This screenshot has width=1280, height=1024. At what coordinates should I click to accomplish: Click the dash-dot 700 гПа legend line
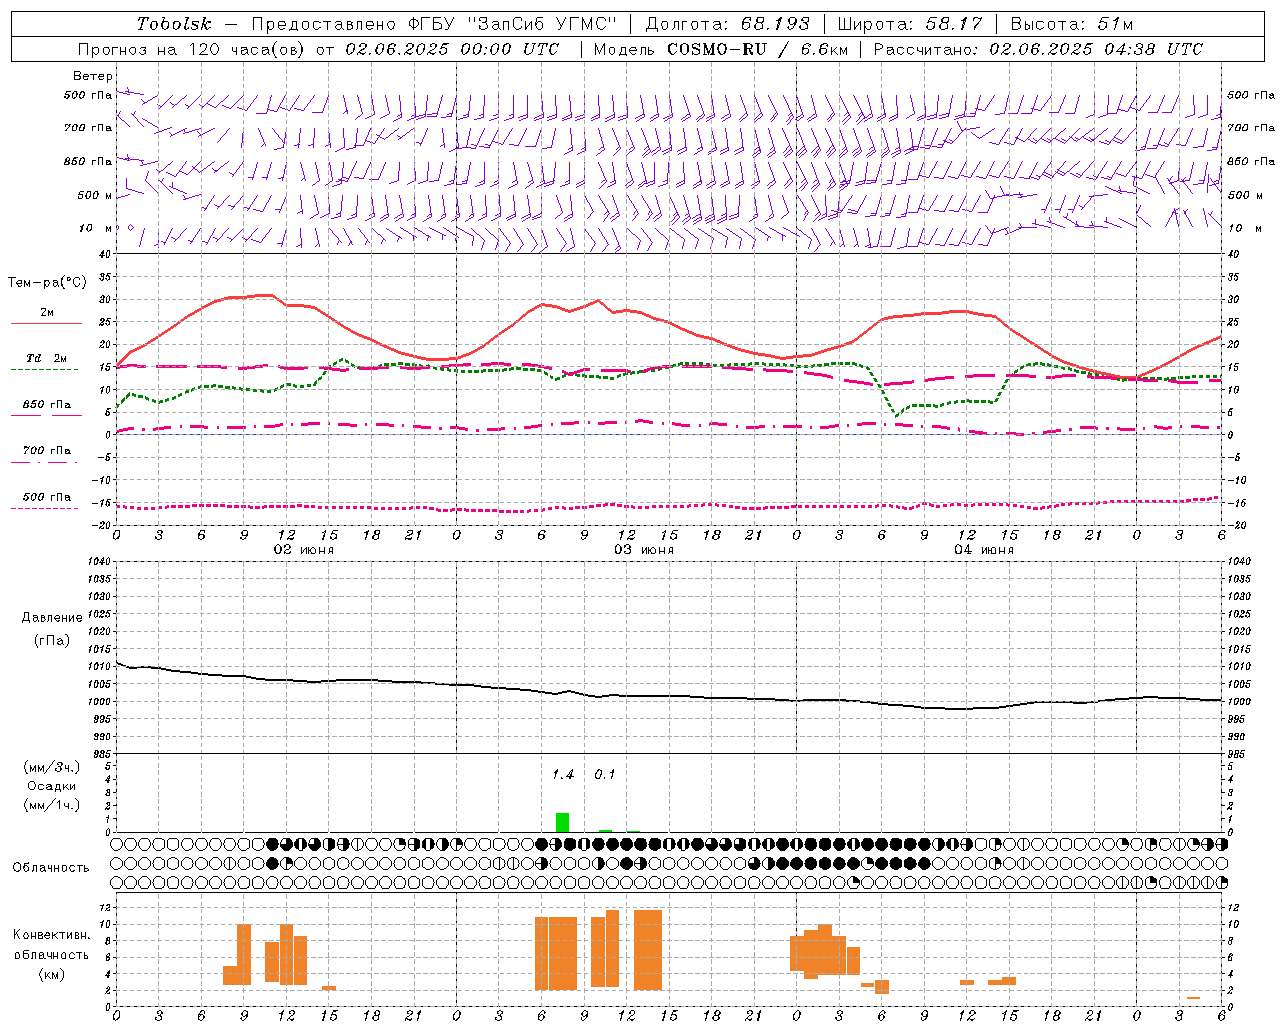click(x=45, y=462)
